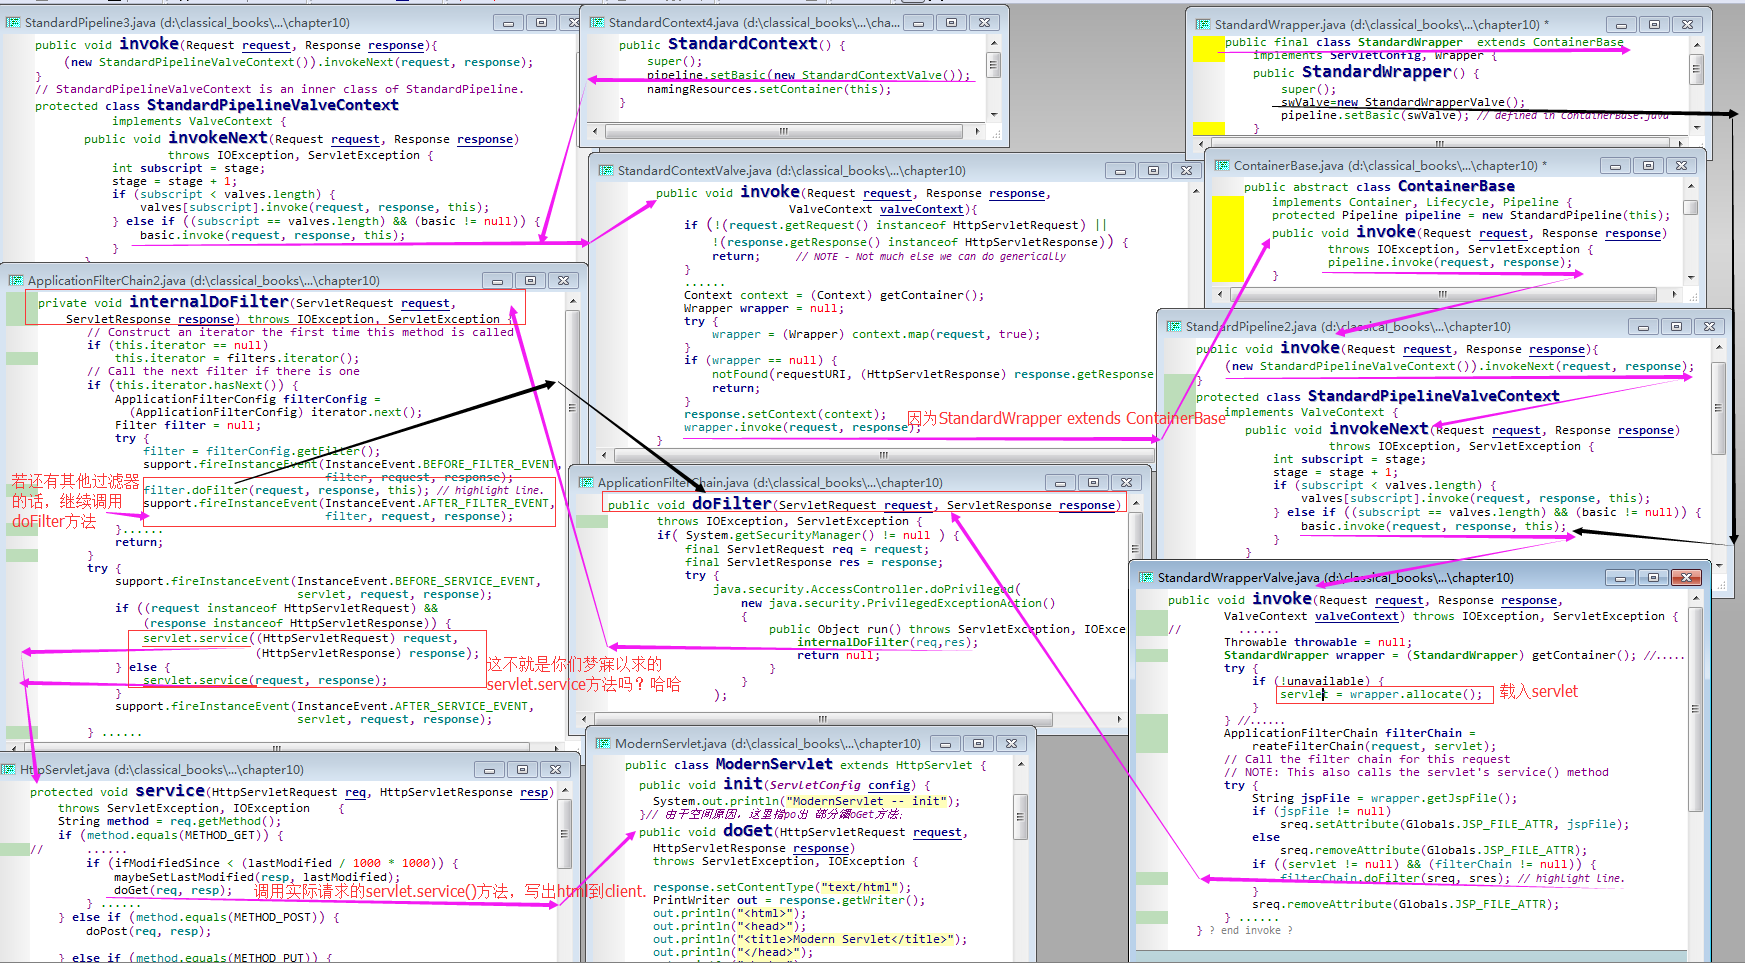Maximize the StandardWrapper.java window
The width and height of the screenshot is (1745, 963).
tap(1654, 24)
